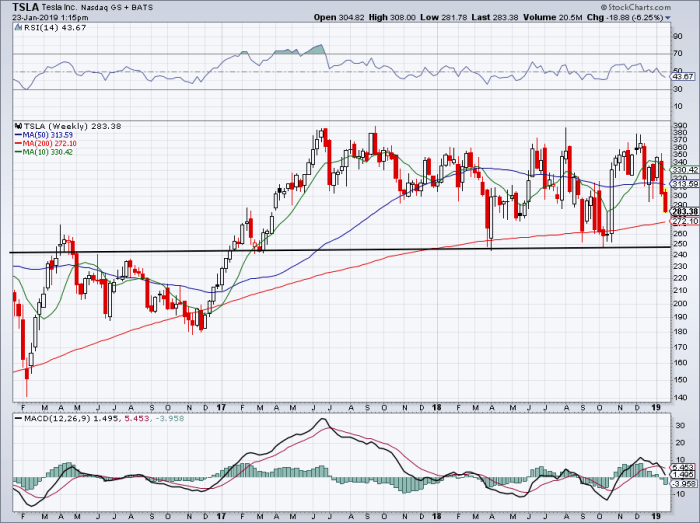Click the red MA(200) 272.10 legend entry
The width and height of the screenshot is (700, 523).
click(x=46, y=143)
